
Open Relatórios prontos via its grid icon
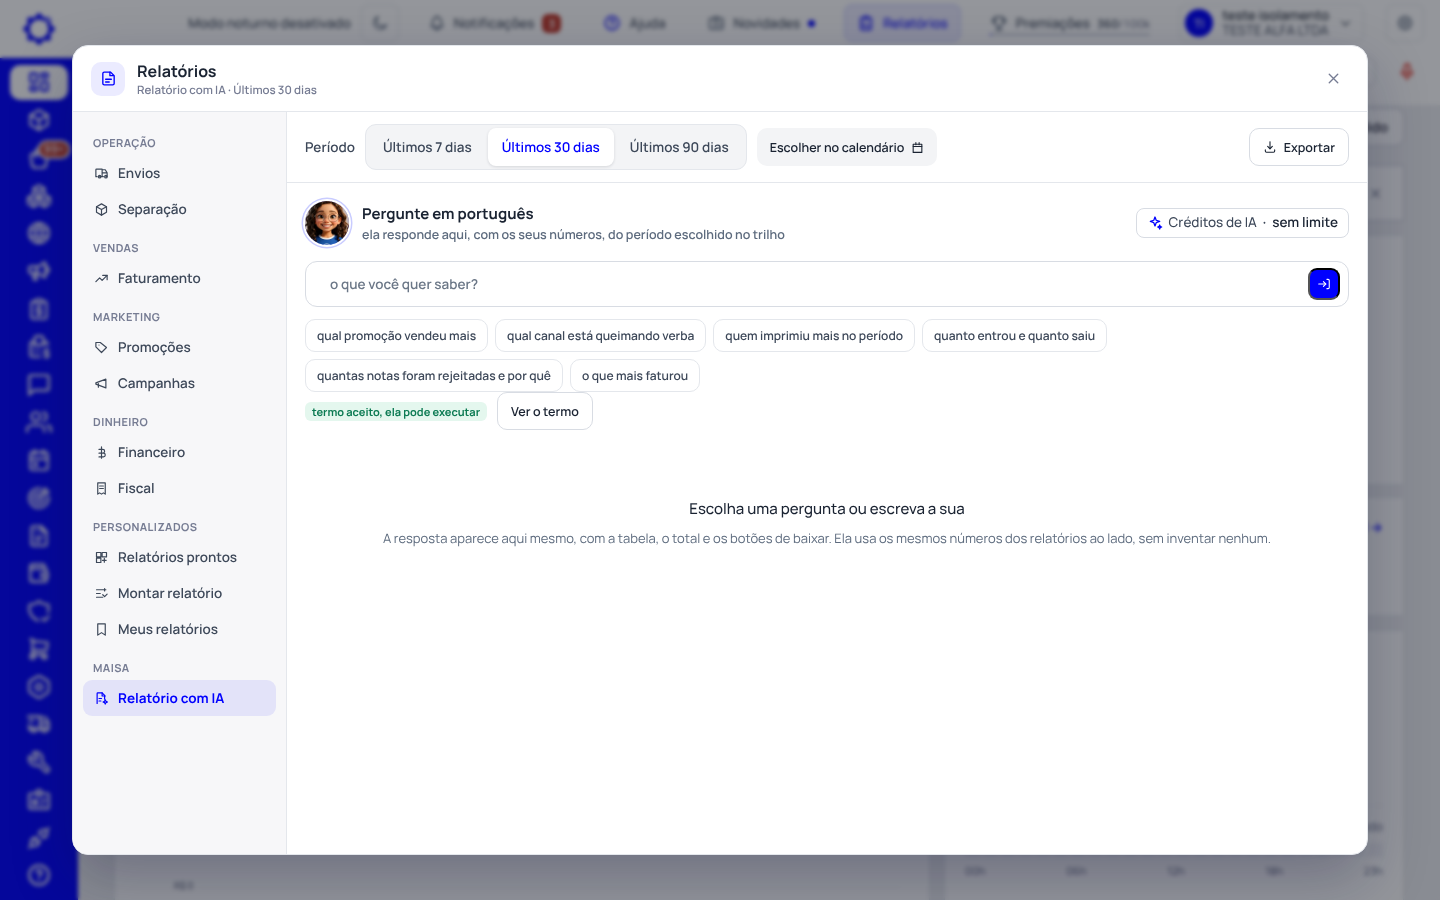(x=101, y=558)
